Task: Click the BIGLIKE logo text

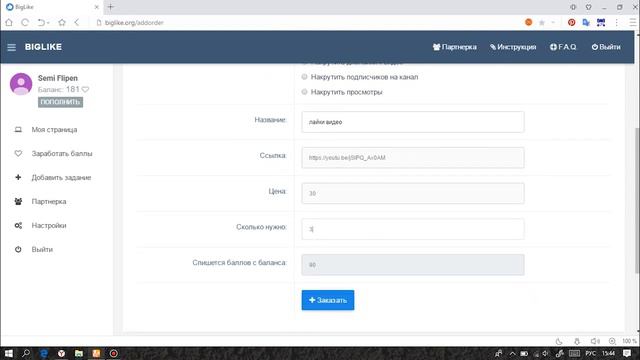Action: pos(43,47)
